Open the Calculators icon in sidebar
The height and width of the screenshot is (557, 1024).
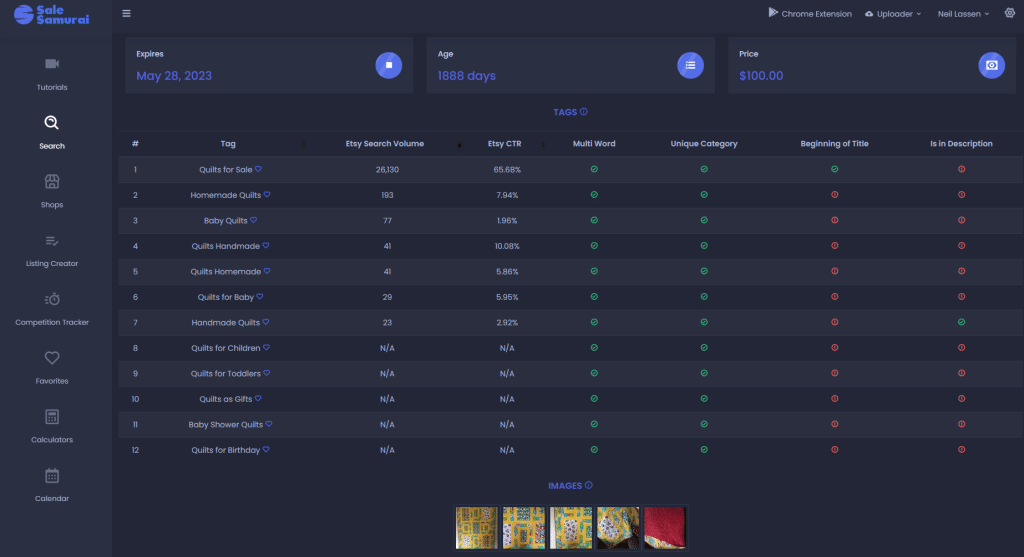point(52,417)
